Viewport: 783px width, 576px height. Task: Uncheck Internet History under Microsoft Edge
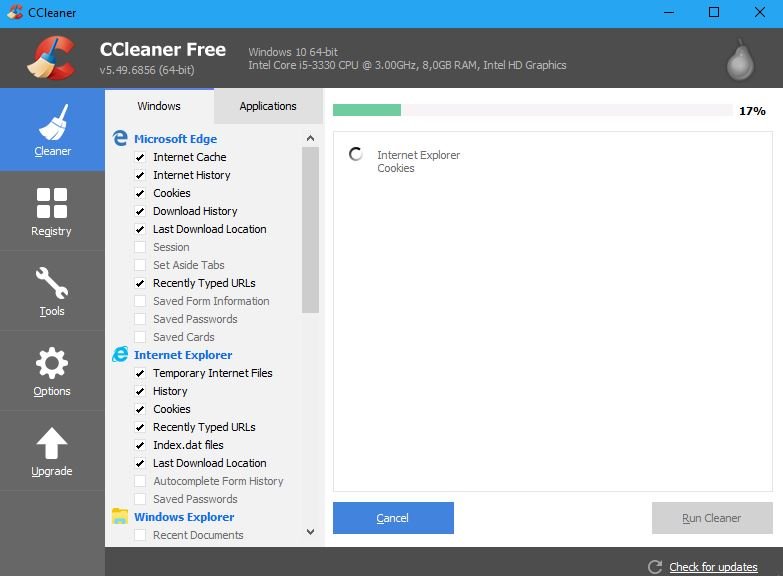(140, 175)
